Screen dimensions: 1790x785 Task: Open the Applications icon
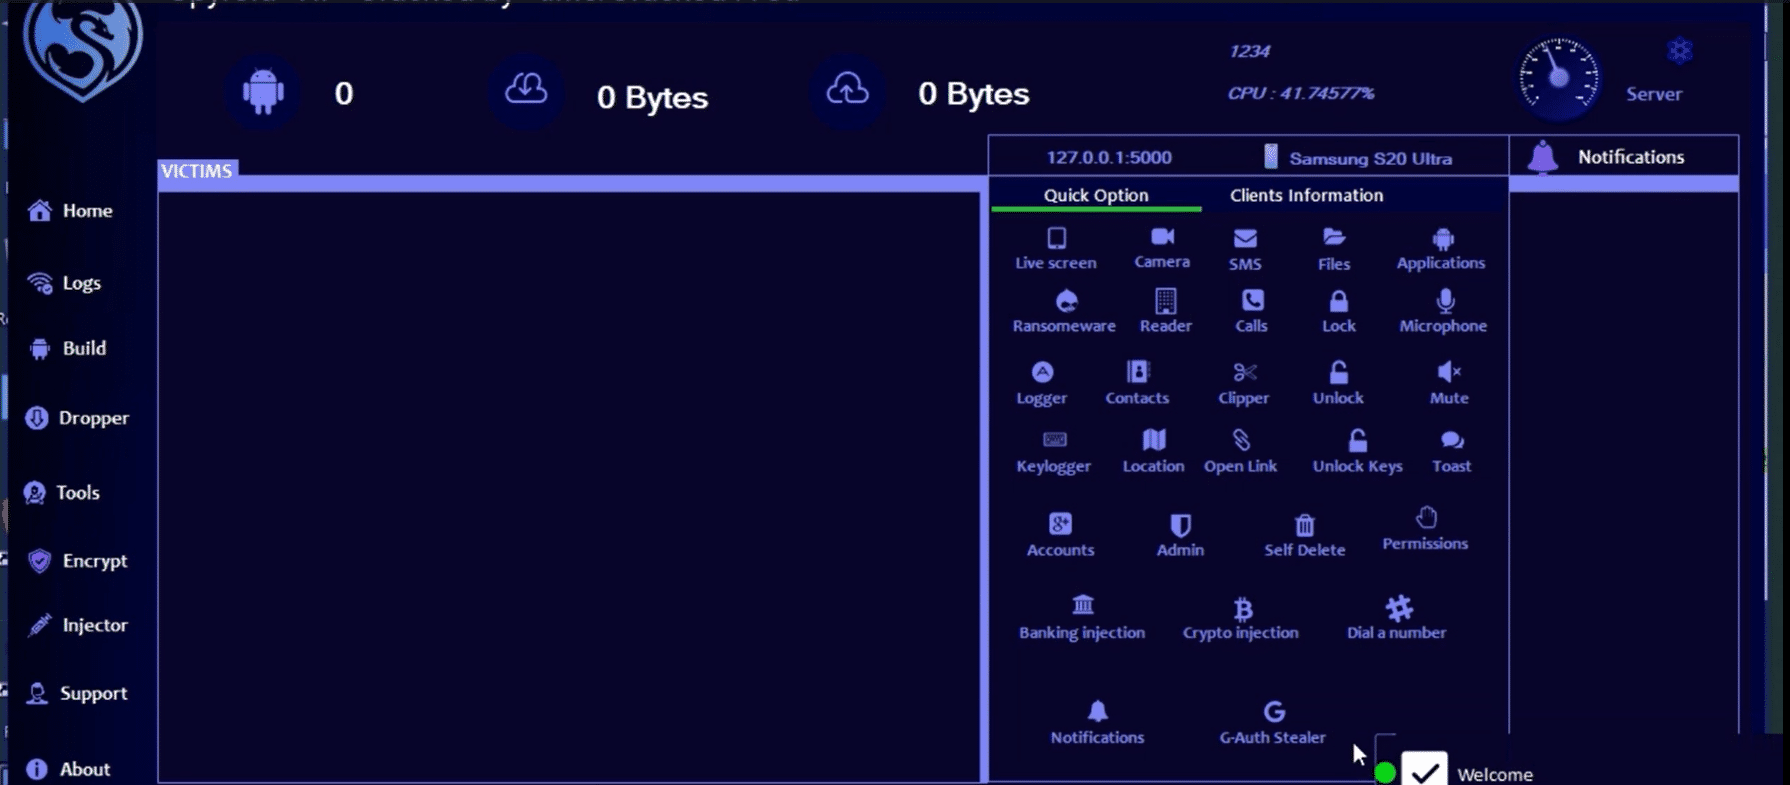[1442, 239]
